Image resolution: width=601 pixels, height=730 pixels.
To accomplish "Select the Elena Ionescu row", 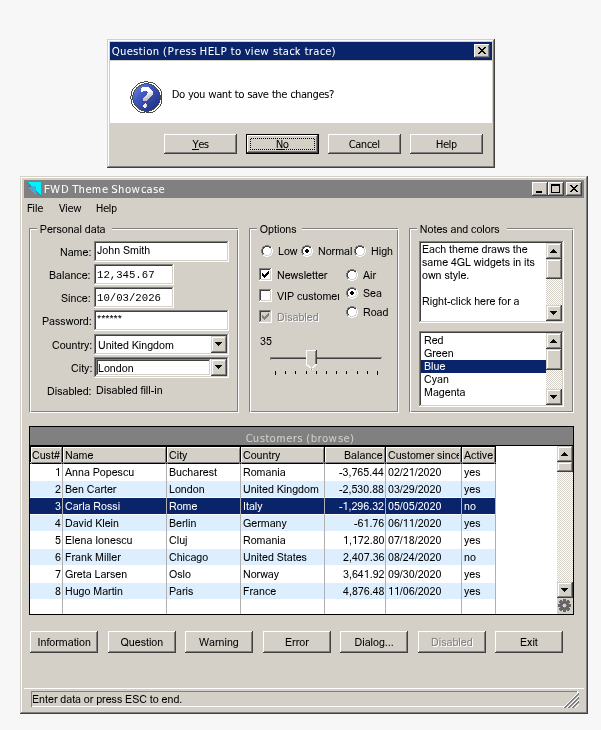I will click(263, 540).
